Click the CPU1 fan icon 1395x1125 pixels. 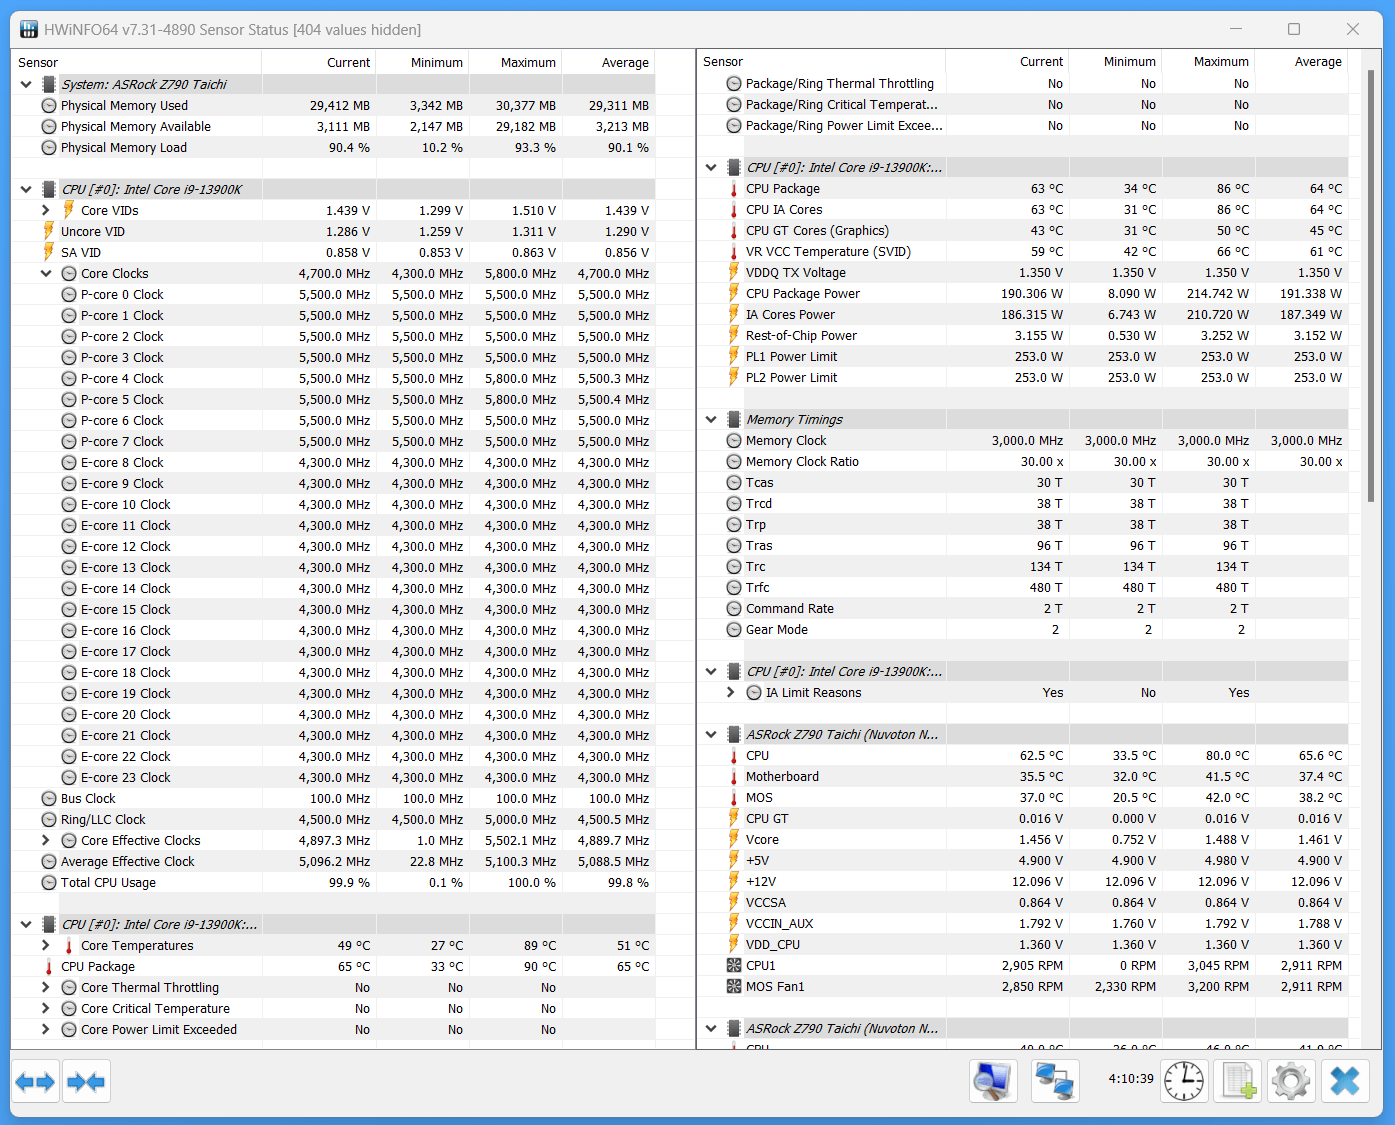click(x=734, y=966)
